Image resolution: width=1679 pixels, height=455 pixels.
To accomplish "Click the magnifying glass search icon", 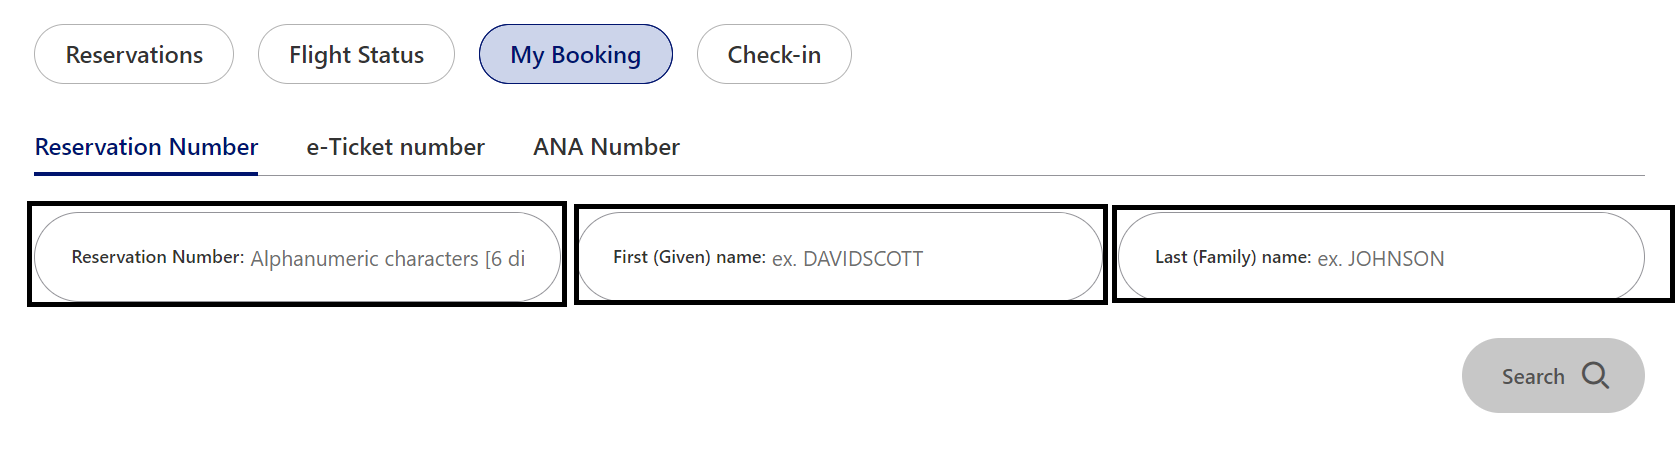I will point(1595,375).
